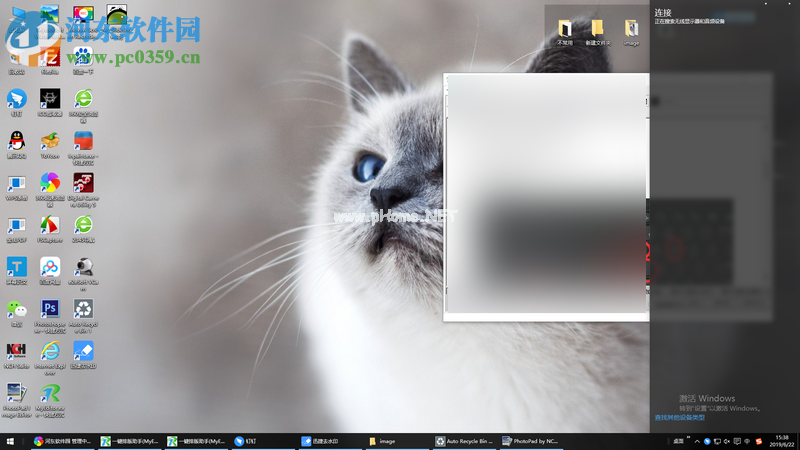Launch the Internet Explorer shortcut
Image resolution: width=800 pixels, height=450 pixels.
click(49, 358)
